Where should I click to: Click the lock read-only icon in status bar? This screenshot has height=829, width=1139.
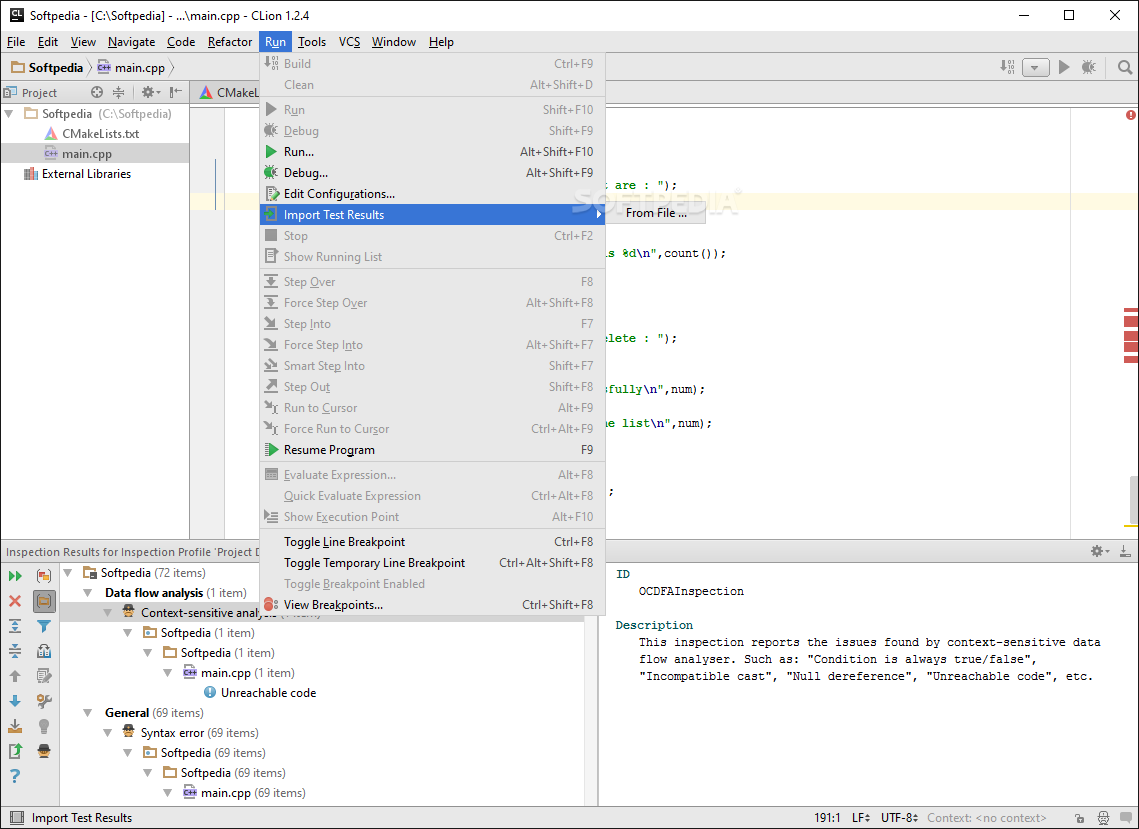pos(1080,817)
